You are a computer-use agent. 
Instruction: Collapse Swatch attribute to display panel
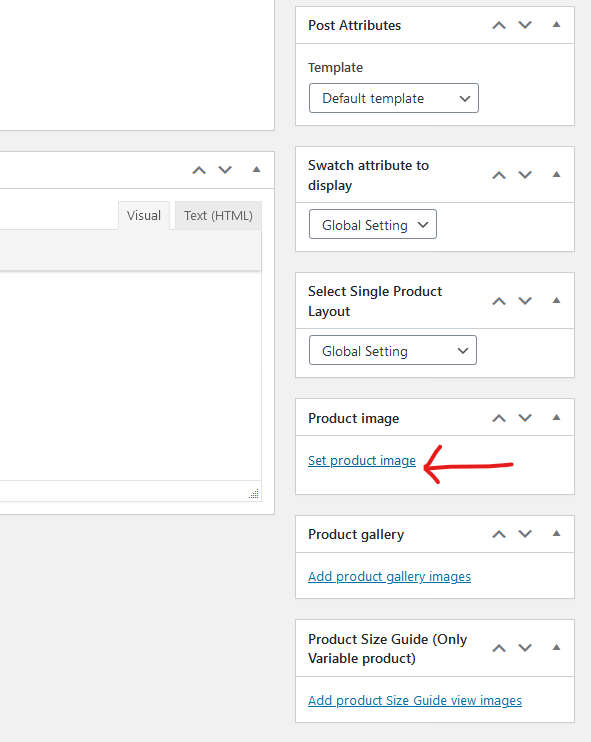(x=556, y=175)
